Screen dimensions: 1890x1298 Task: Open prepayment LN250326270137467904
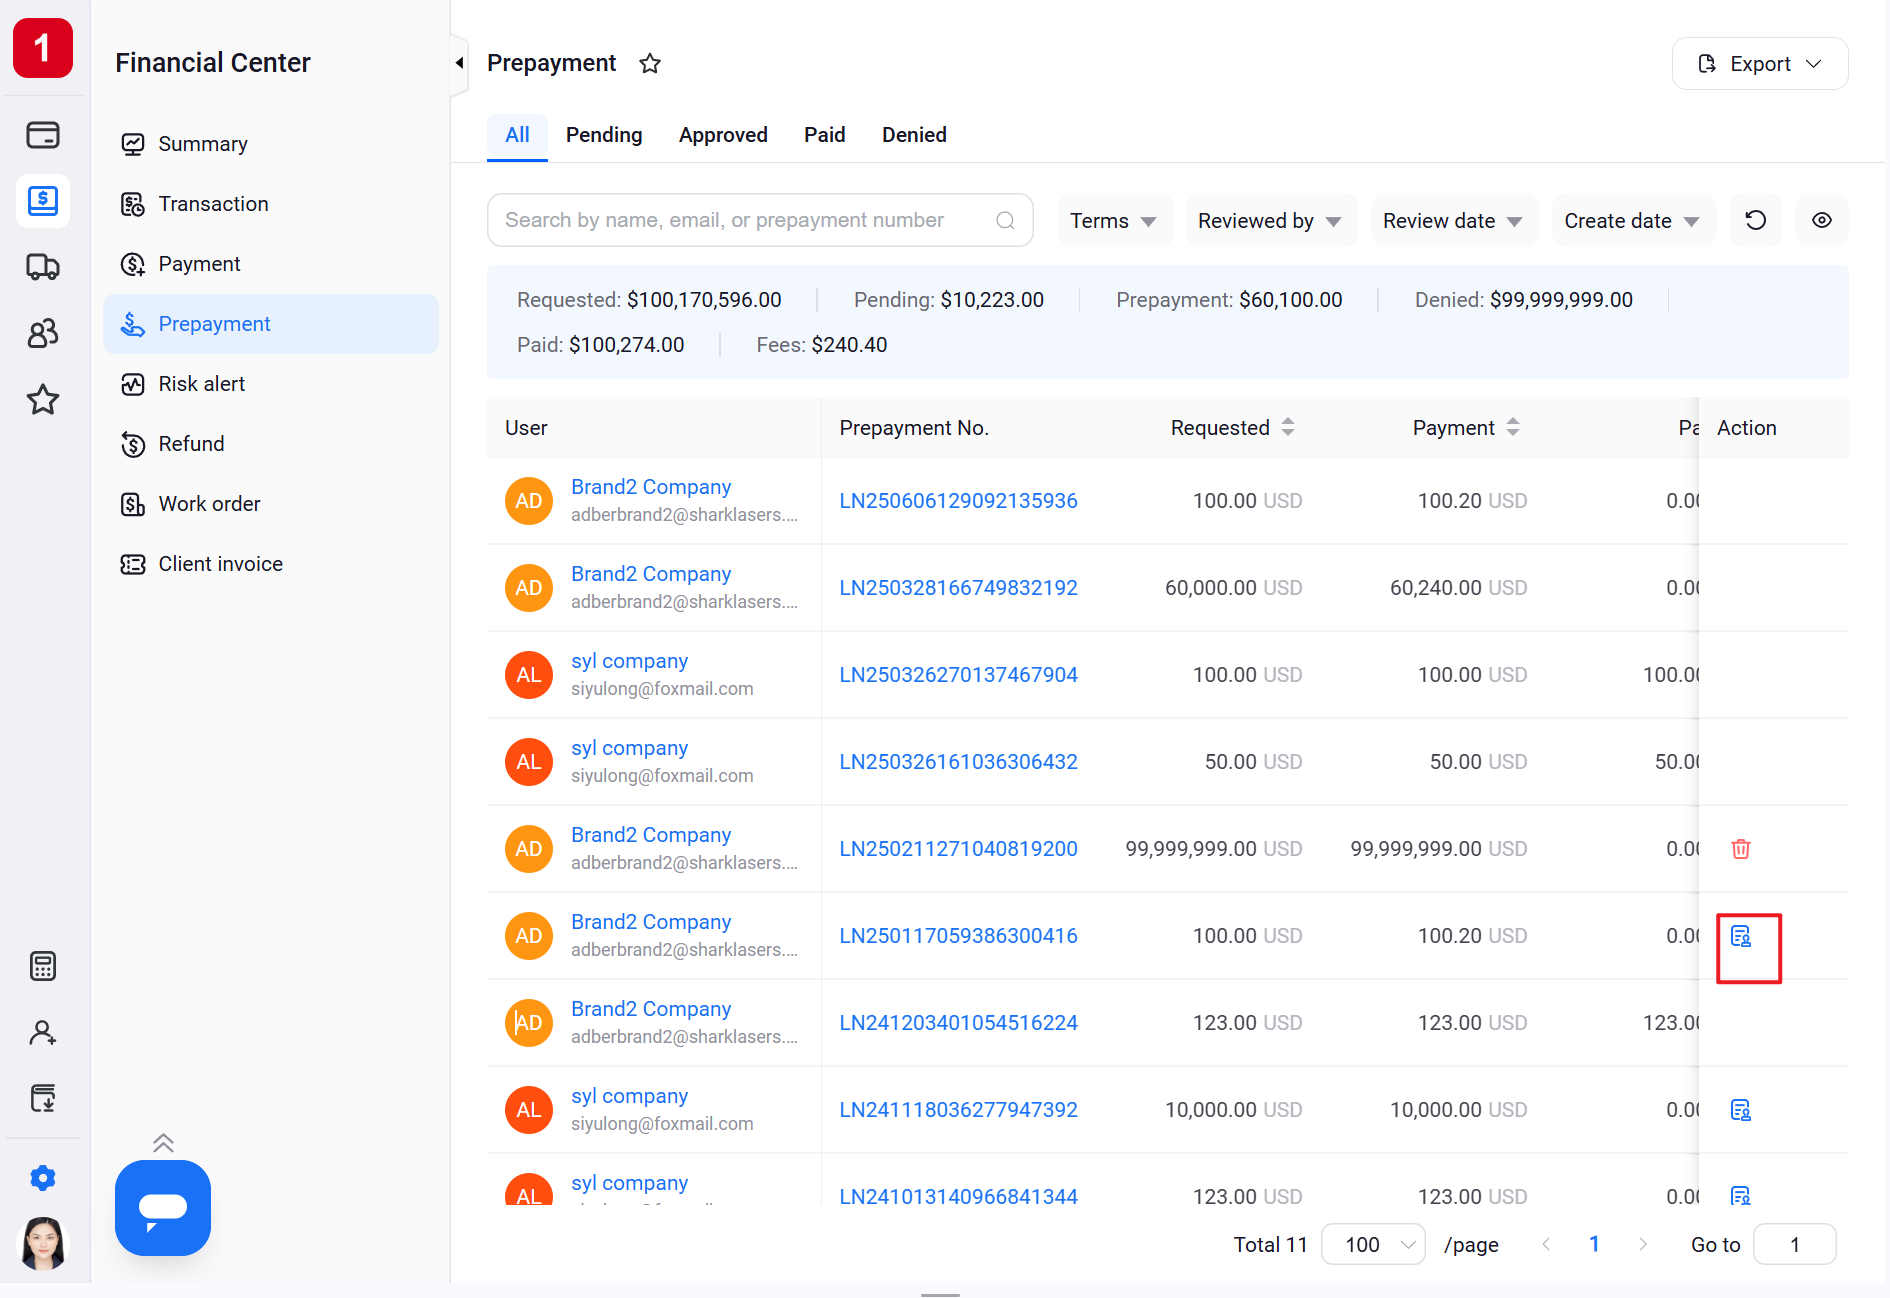pyautogui.click(x=958, y=675)
